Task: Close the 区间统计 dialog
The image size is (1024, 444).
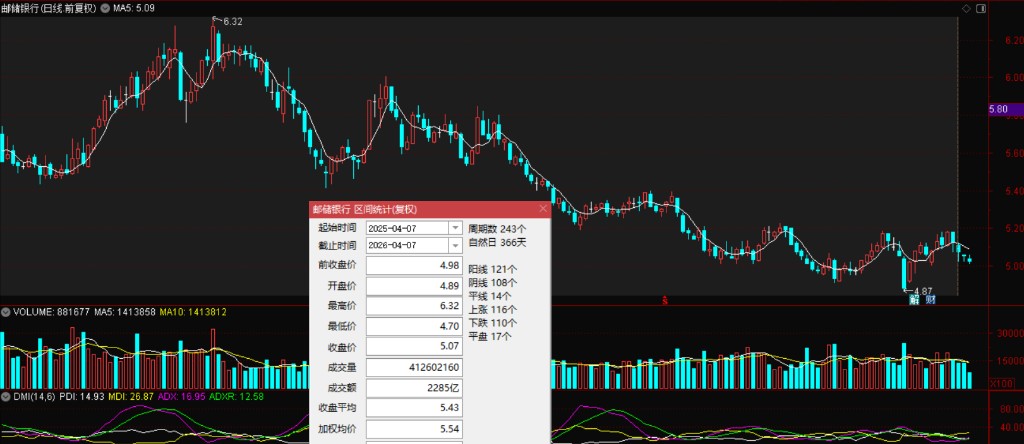Action: (543, 209)
